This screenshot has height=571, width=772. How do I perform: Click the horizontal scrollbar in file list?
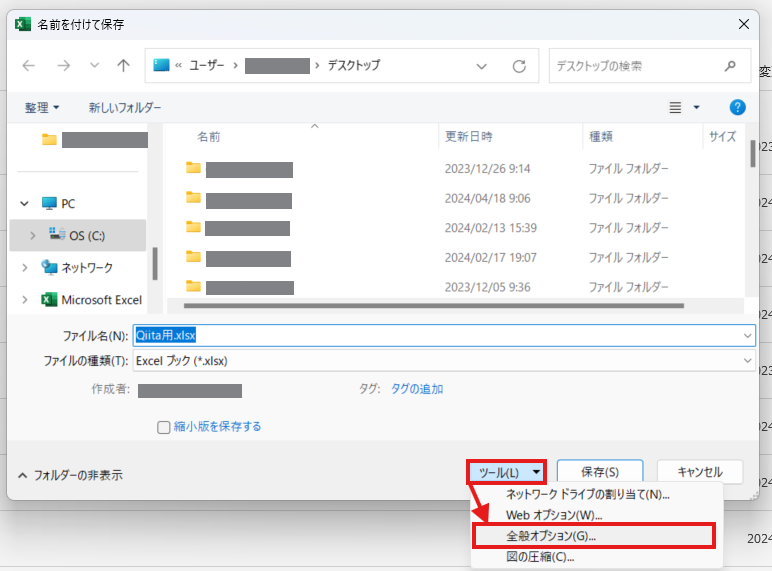point(434,306)
